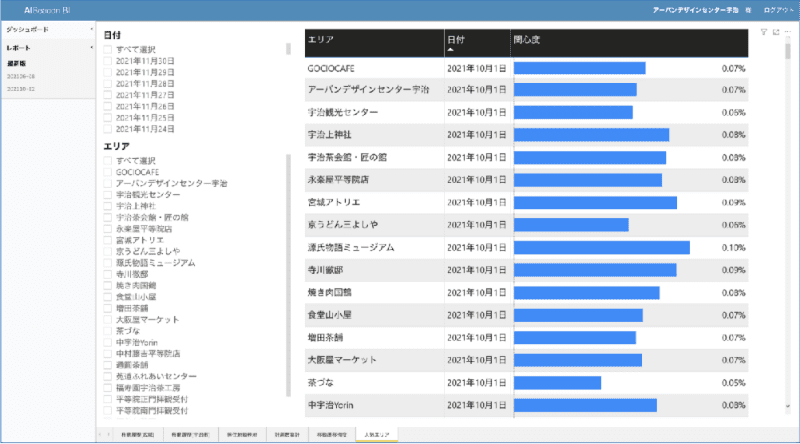Viewport: 800px width, 444px height.
Task: Click the next page arrow at bottom
Action: [x=108, y=433]
